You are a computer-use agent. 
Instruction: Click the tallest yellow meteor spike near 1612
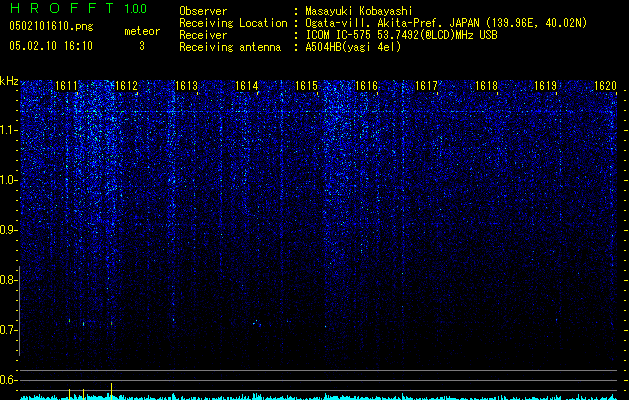112,391
